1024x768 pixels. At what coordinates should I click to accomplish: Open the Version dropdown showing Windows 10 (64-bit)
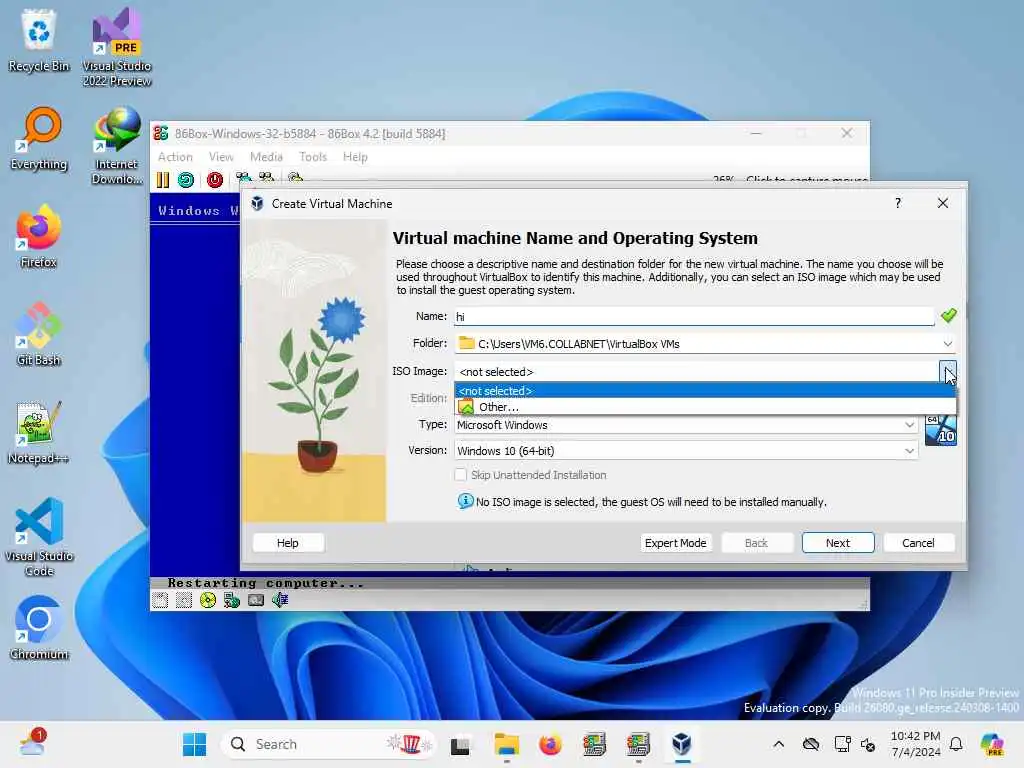686,451
